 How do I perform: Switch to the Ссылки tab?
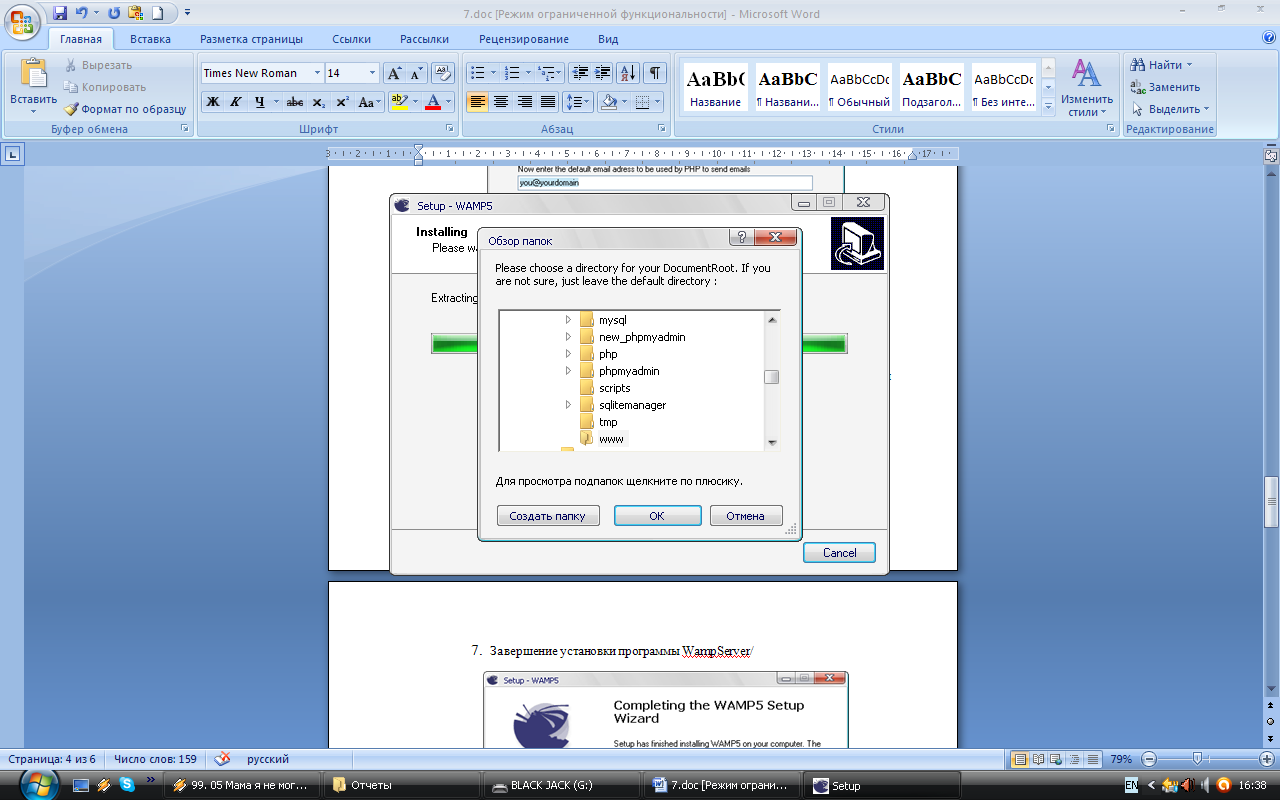point(352,39)
